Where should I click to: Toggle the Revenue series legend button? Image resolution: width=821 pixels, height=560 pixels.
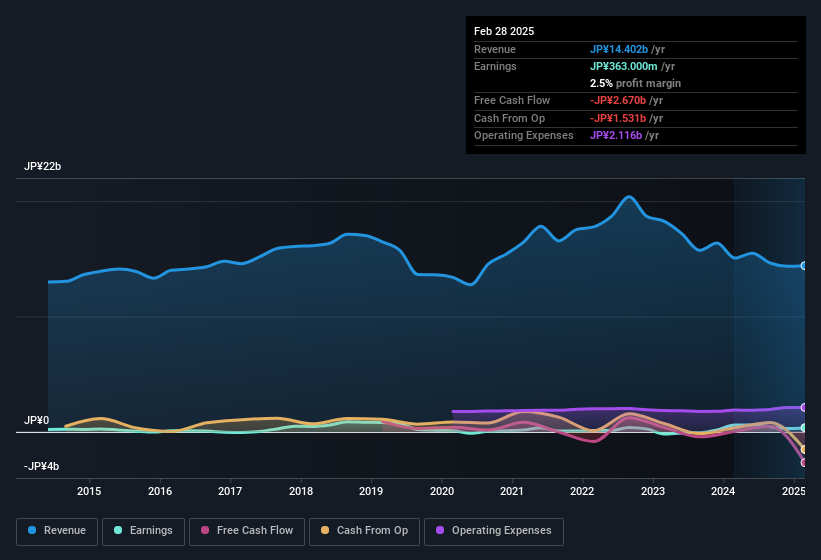(x=57, y=531)
